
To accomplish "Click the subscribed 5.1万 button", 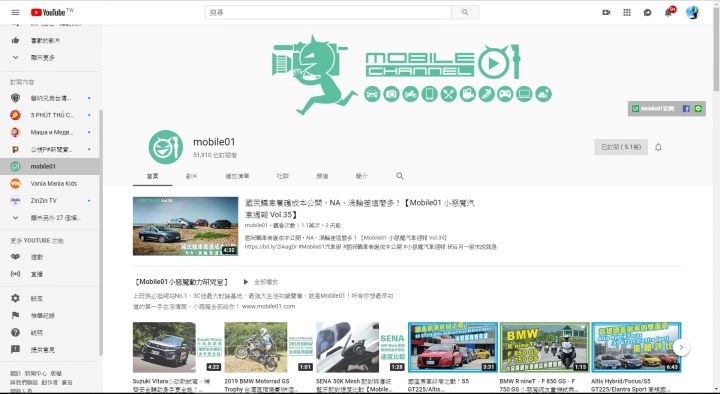I will [621, 147].
